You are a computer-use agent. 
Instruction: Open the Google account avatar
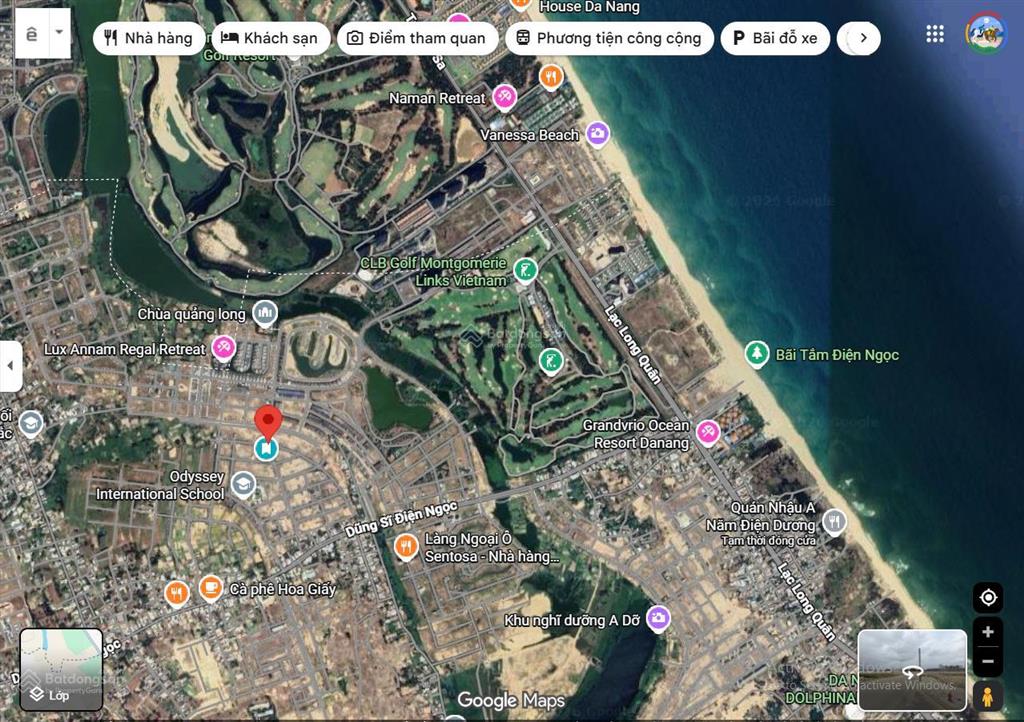tap(986, 33)
